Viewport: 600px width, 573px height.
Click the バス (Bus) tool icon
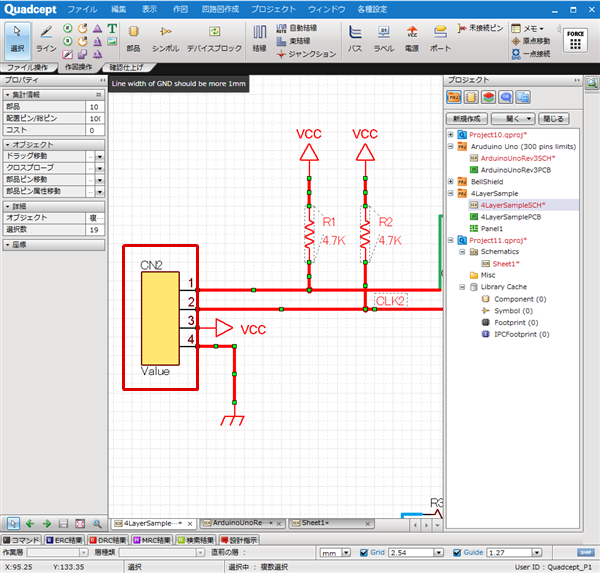pos(355,38)
